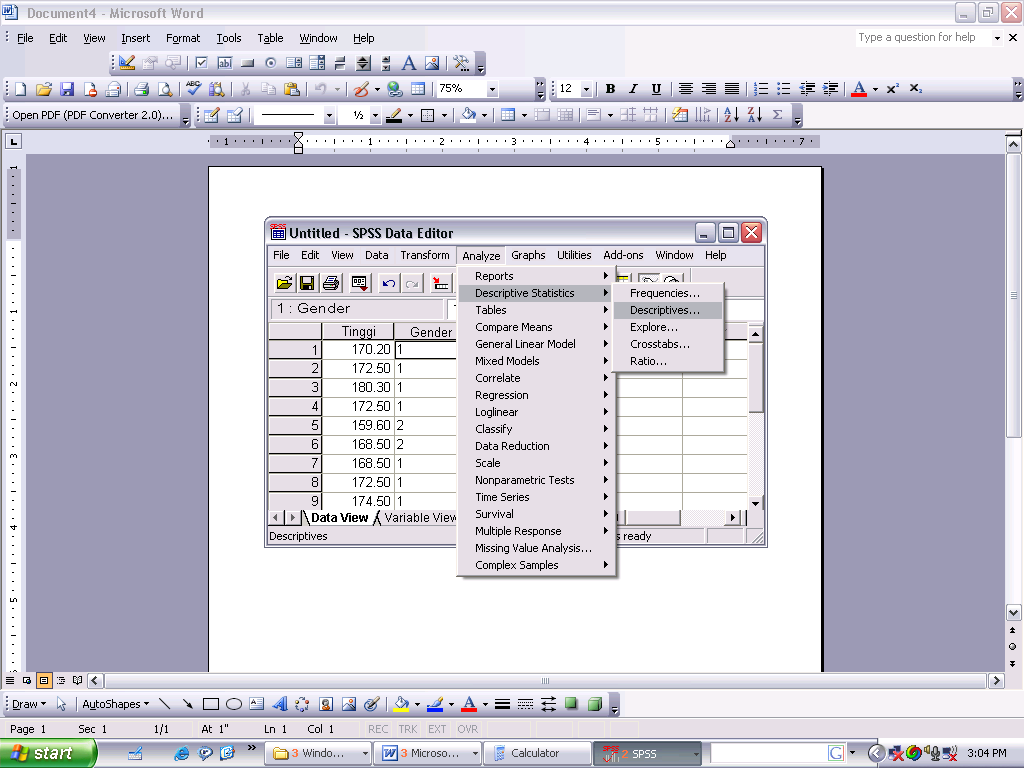1024x768 pixels.
Task: Open More Controls hammer-and-wrench icon
Action: coord(461,63)
